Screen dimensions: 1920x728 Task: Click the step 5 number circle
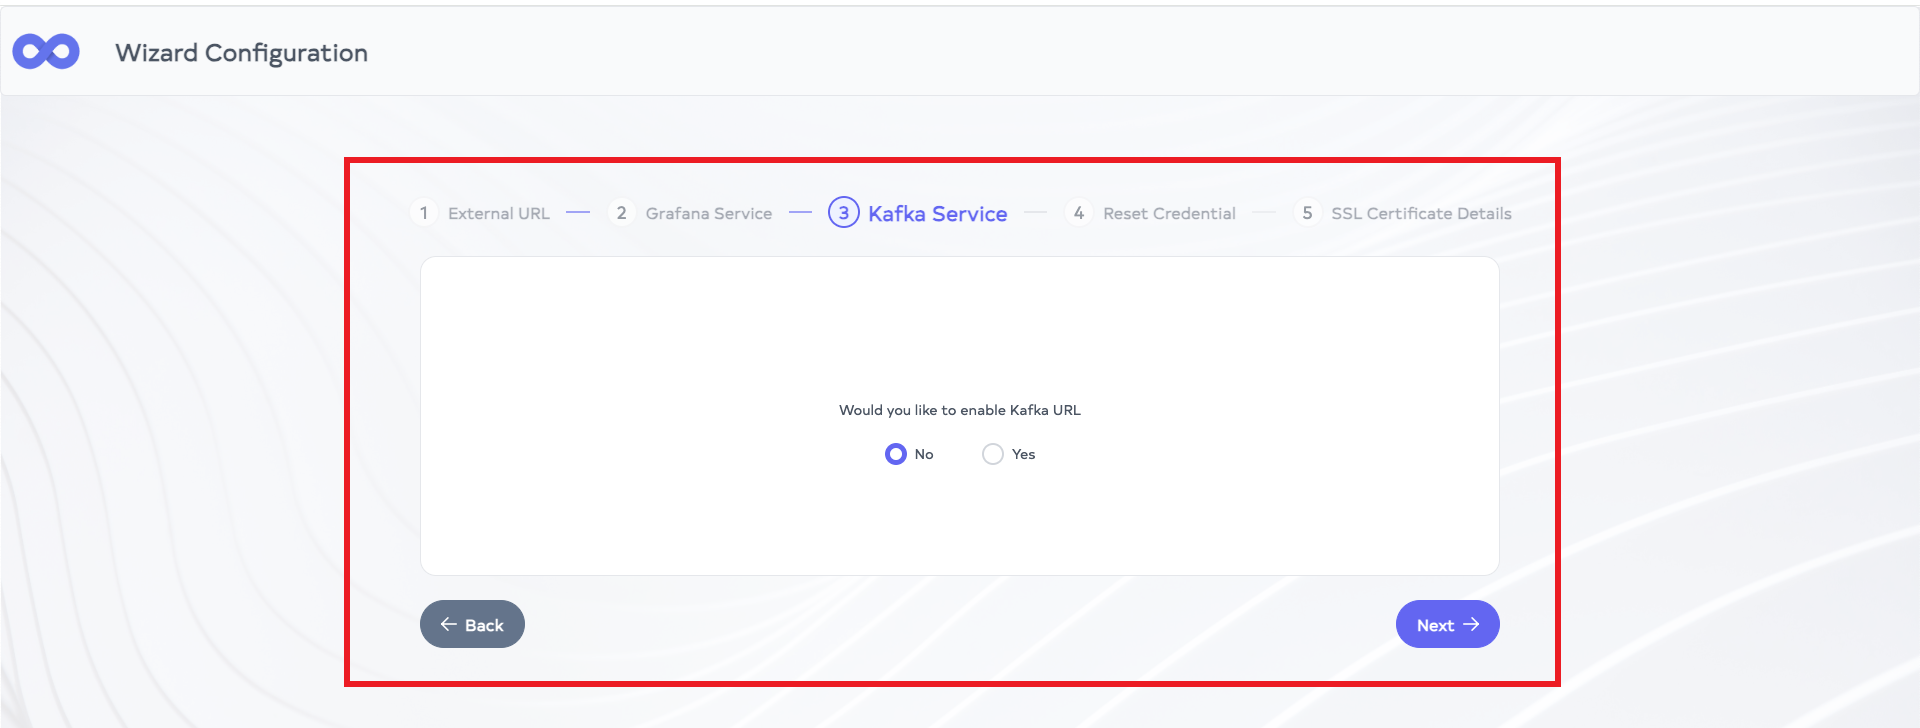point(1307,213)
